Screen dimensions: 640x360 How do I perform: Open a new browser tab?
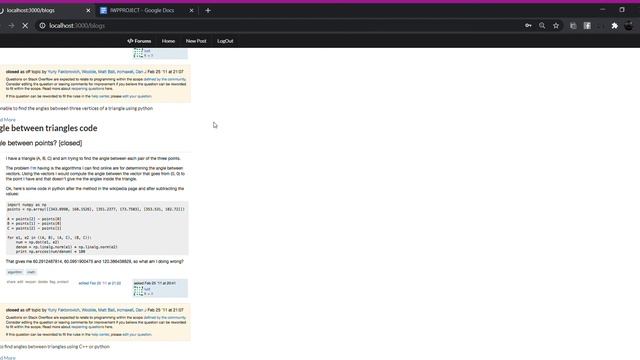click(208, 10)
